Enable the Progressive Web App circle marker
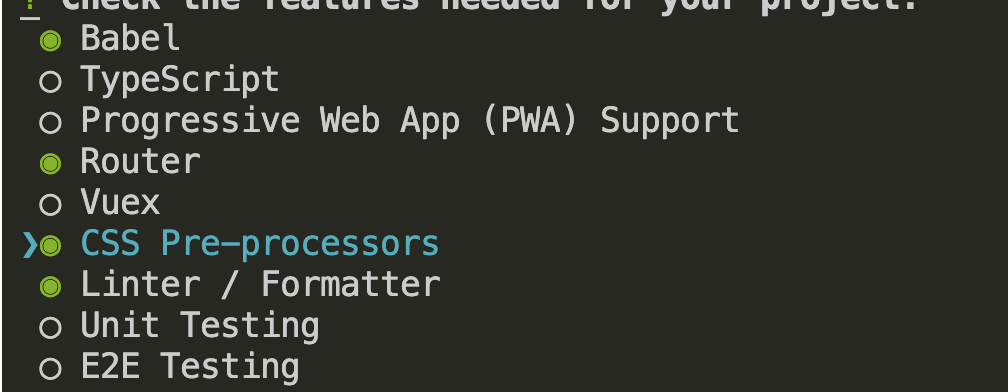 (x=50, y=123)
